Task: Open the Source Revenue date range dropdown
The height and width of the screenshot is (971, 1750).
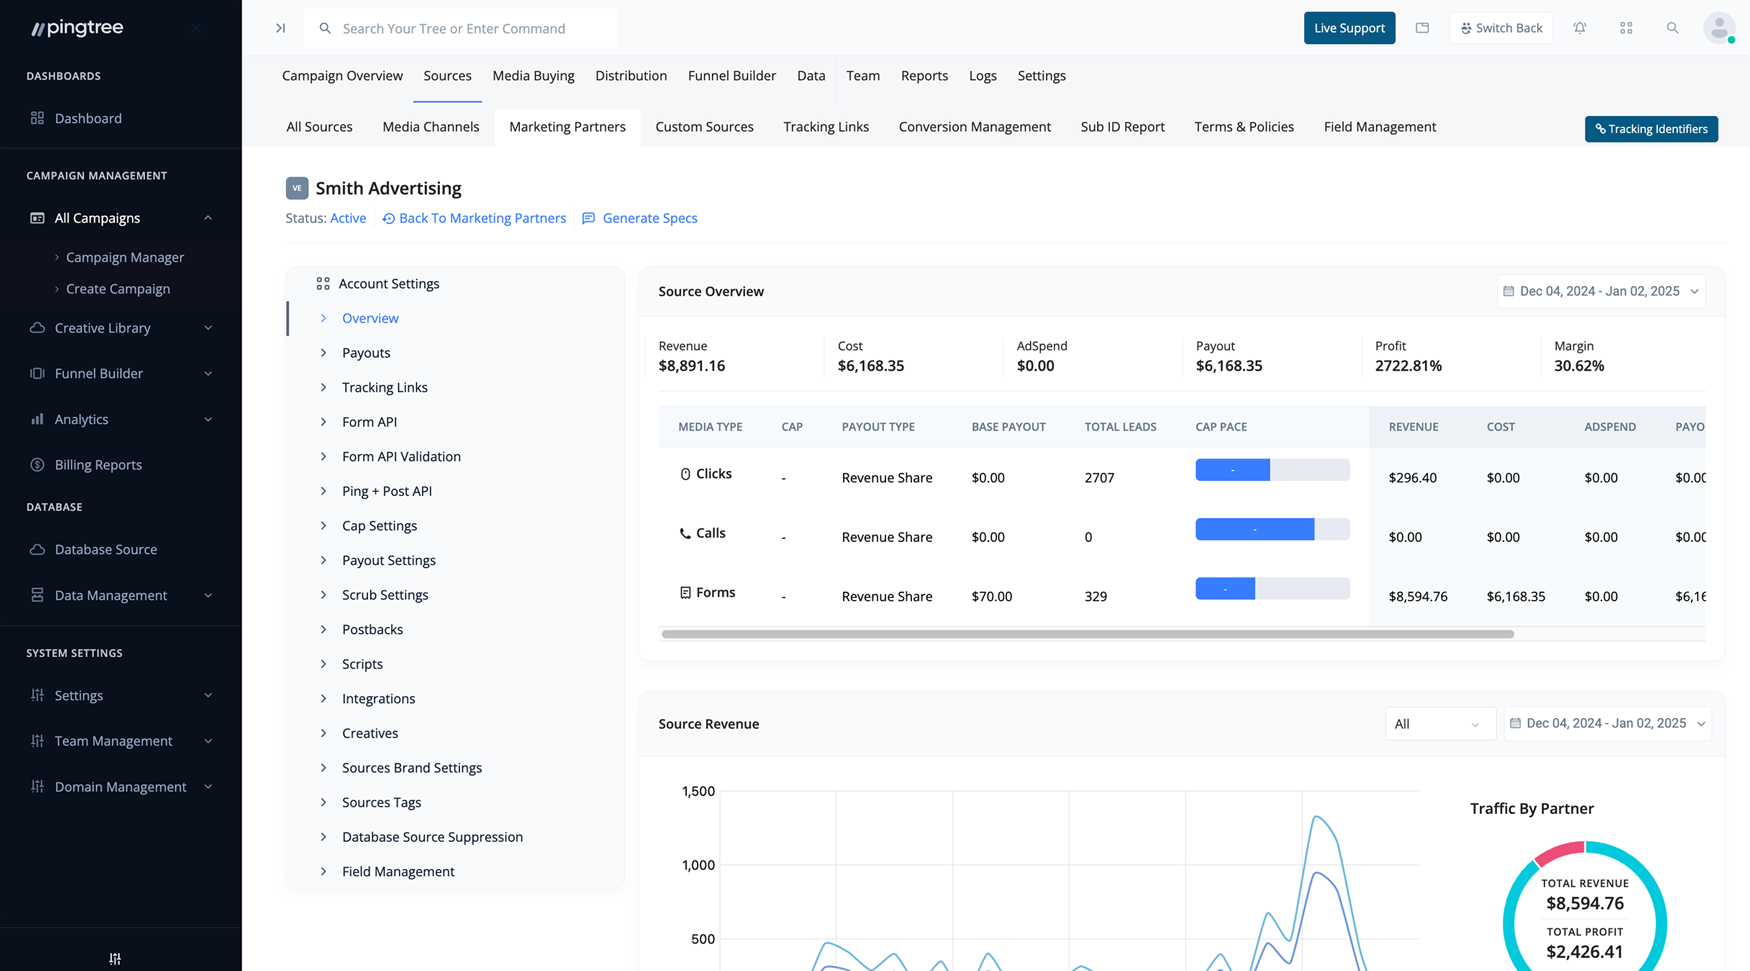Action: click(x=1608, y=723)
